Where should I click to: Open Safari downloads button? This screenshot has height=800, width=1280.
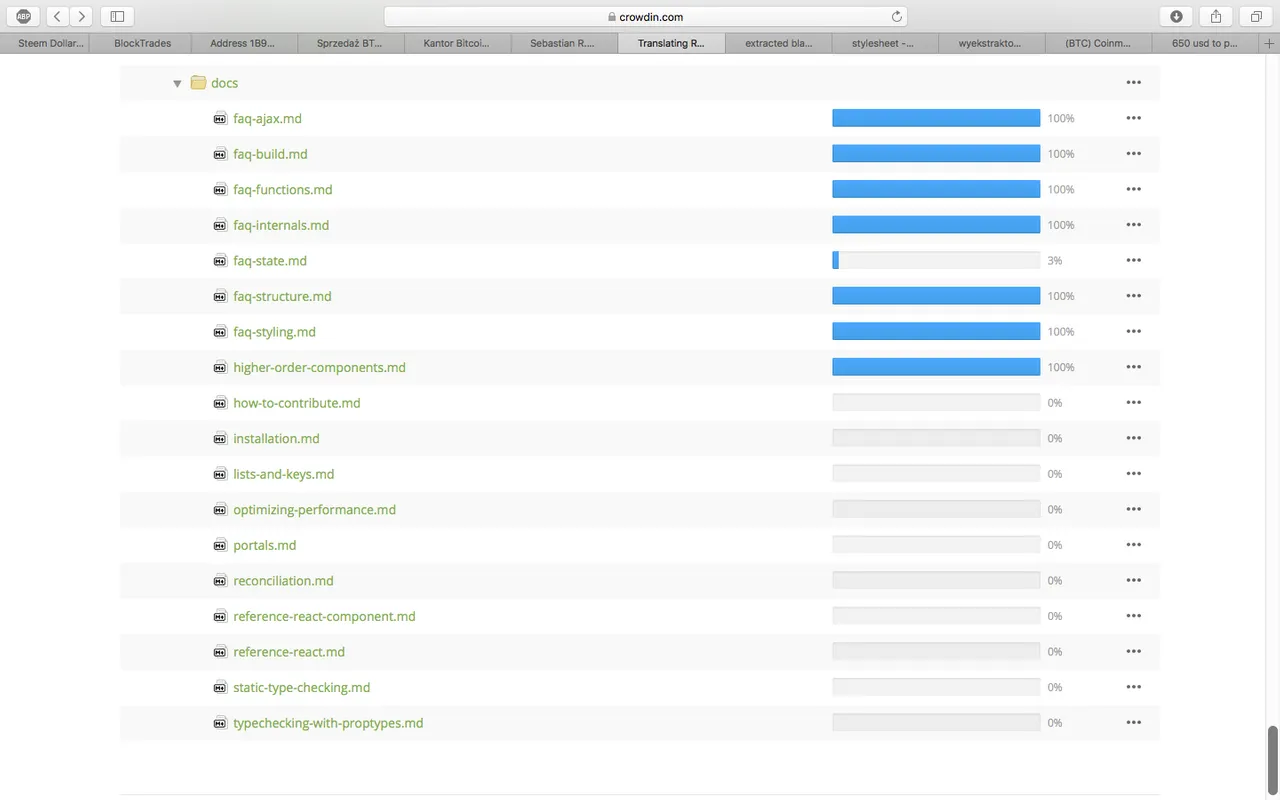click(x=1176, y=16)
